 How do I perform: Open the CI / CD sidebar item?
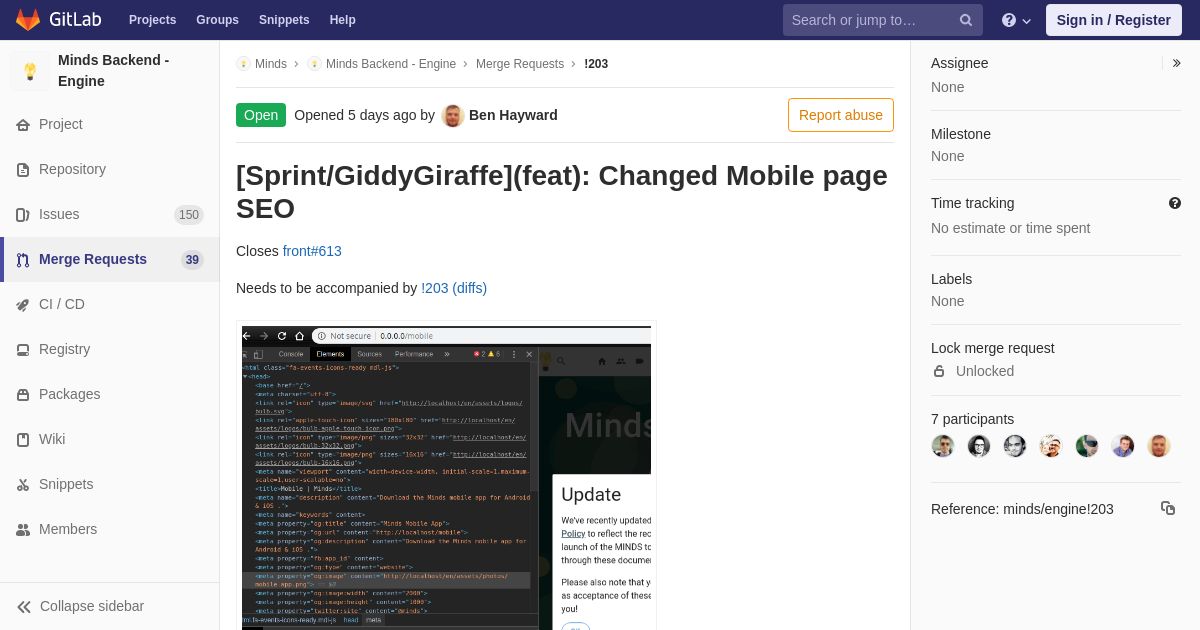pos(110,304)
